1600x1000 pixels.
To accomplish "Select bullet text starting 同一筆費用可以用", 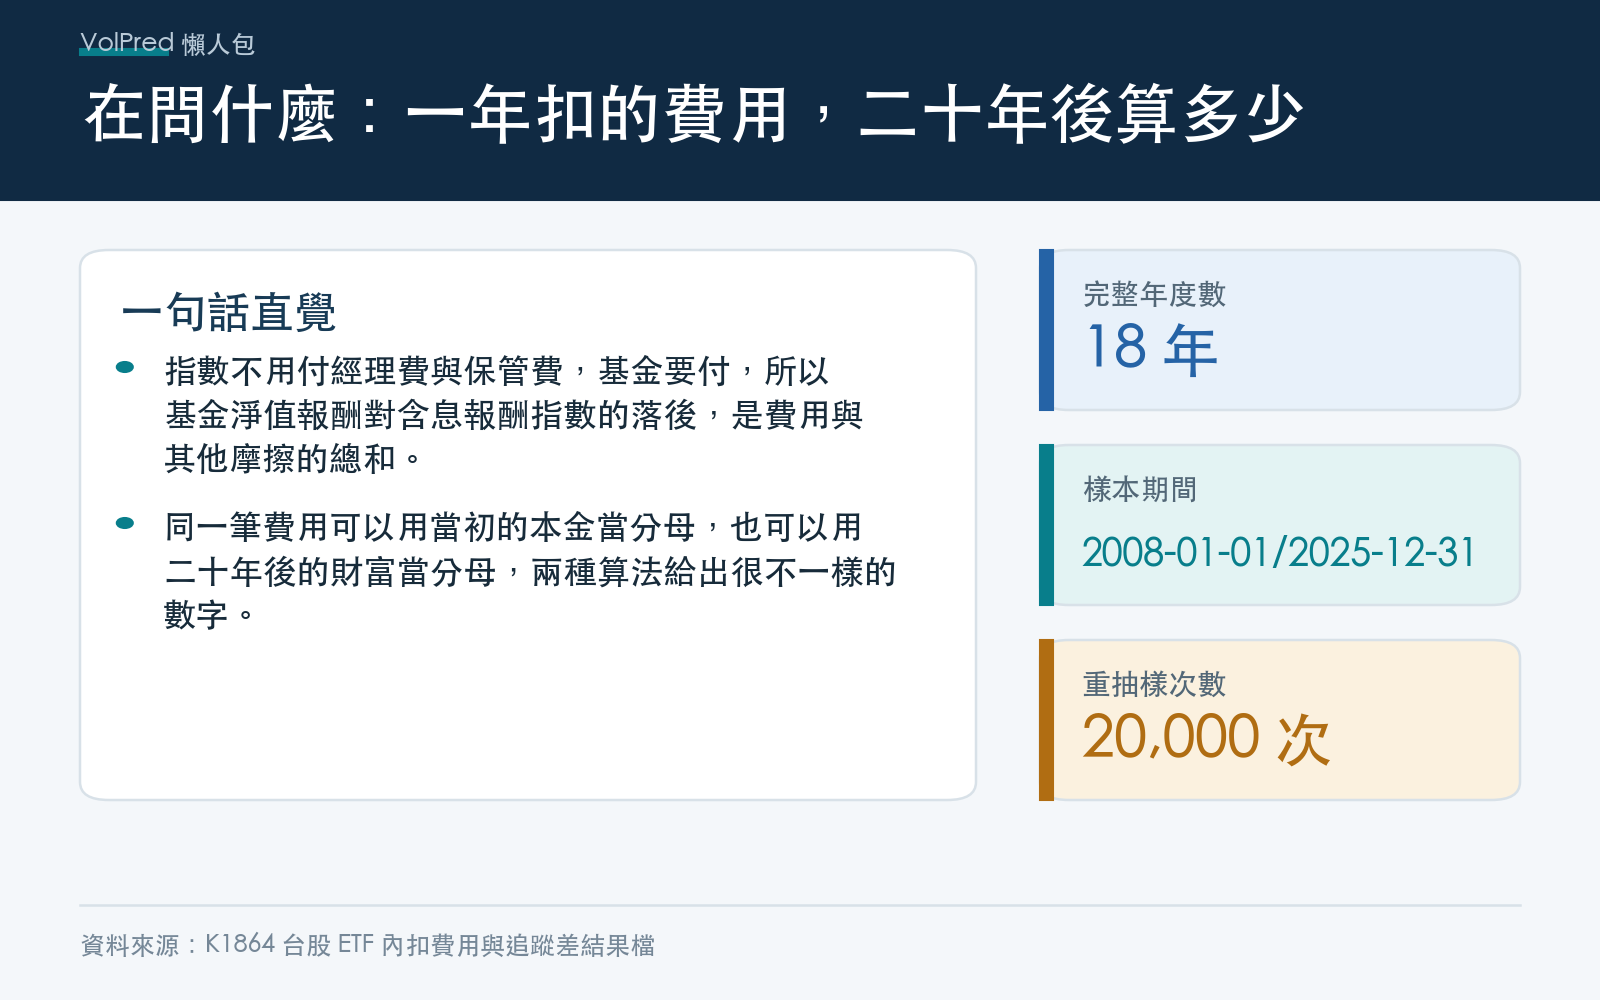I will pos(530,570).
